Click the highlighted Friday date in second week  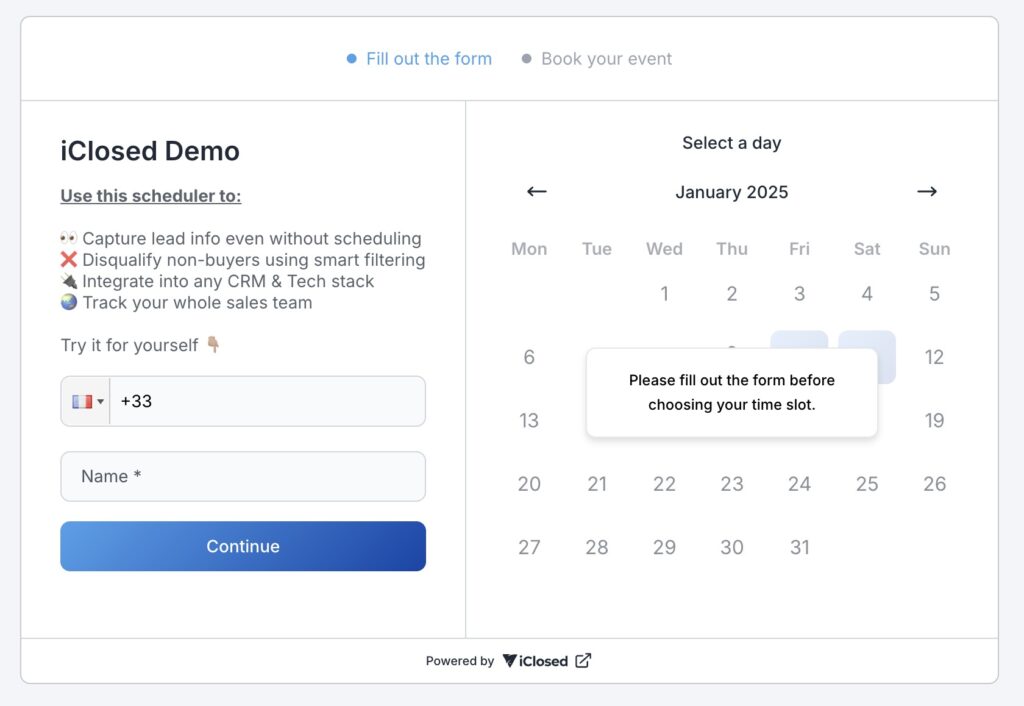click(x=799, y=340)
